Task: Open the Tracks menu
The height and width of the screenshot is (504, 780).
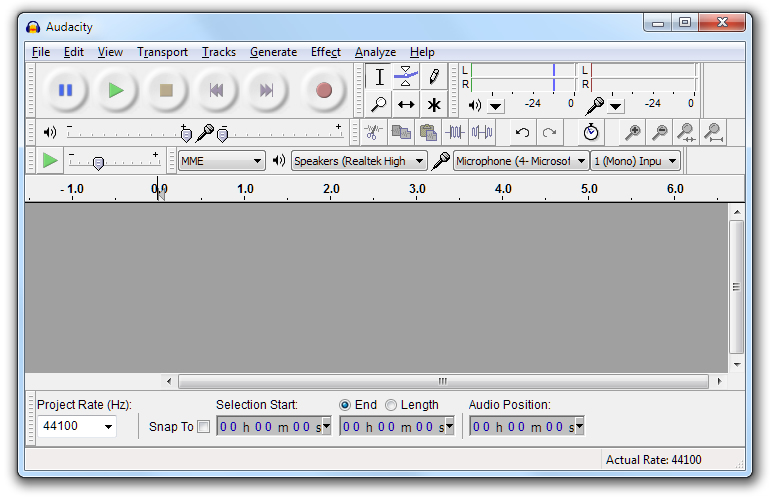Action: click(218, 52)
